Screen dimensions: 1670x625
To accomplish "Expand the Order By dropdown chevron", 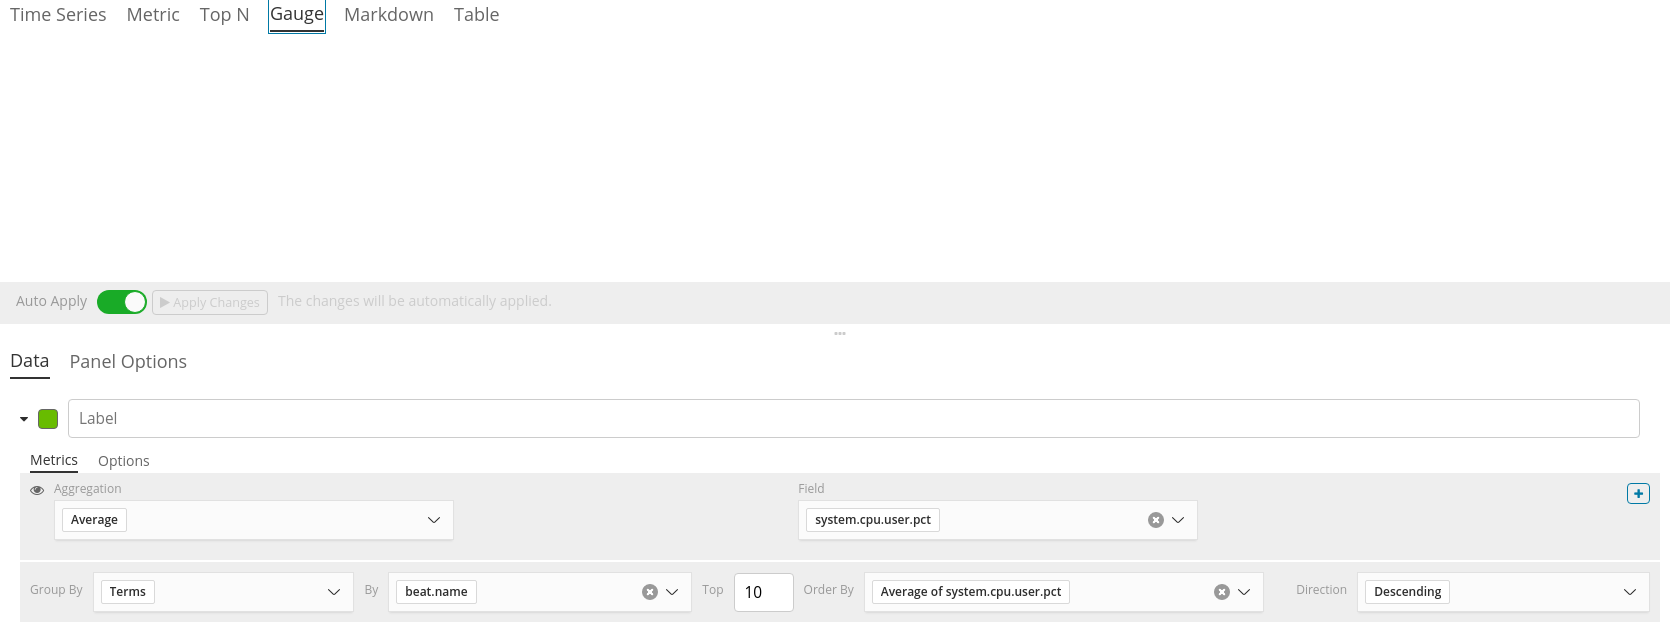I will [x=1244, y=592].
